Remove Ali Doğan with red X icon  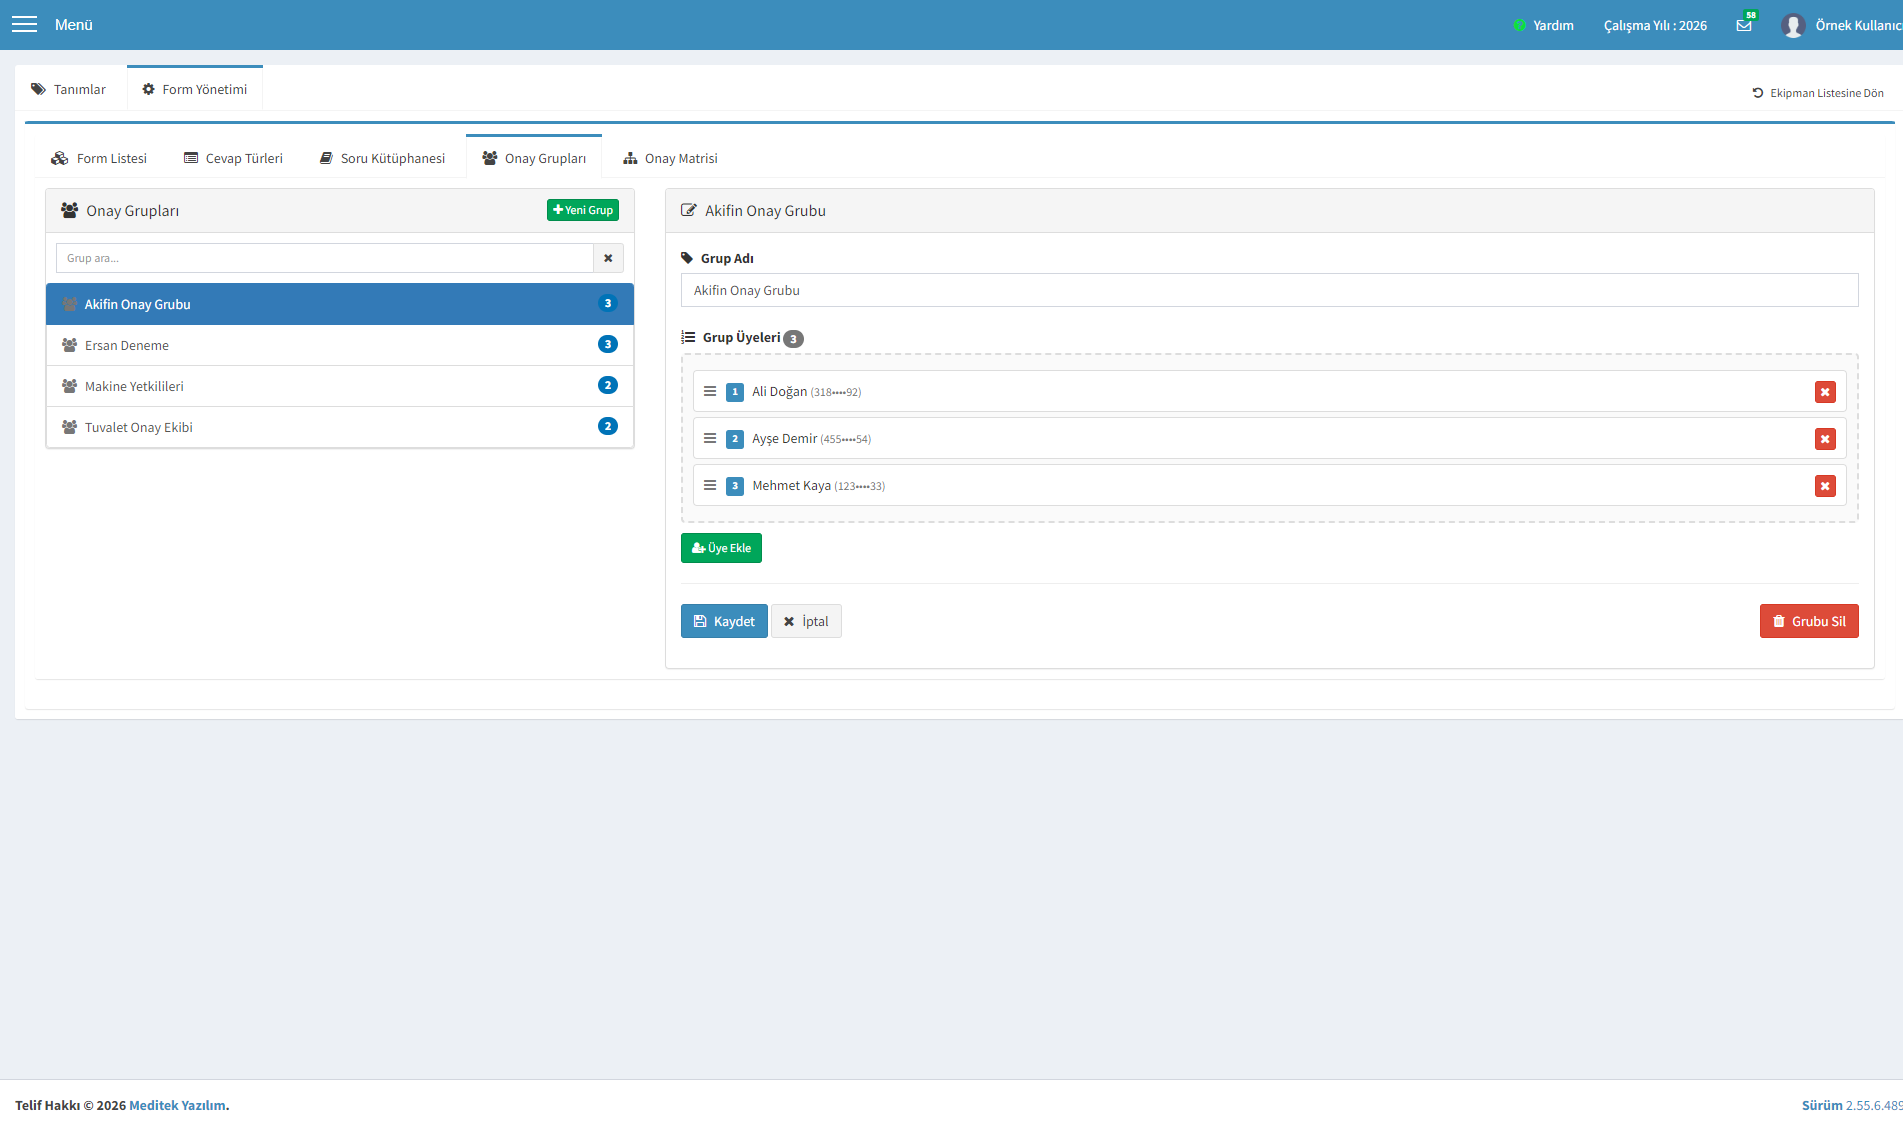[1825, 392]
